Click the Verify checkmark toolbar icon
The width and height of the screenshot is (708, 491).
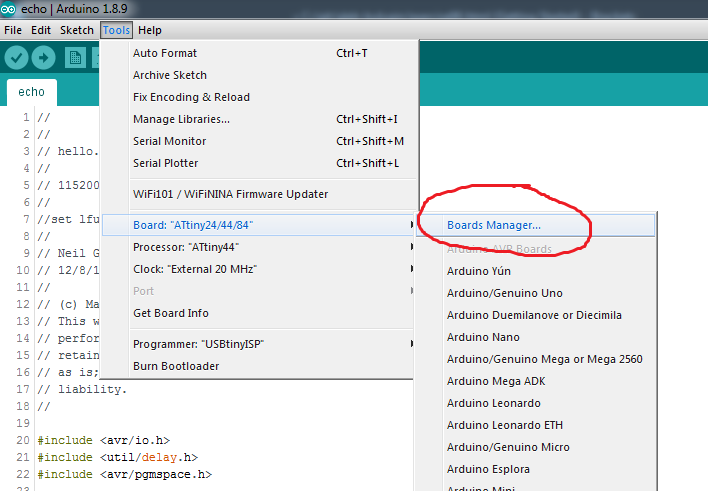click(16, 58)
